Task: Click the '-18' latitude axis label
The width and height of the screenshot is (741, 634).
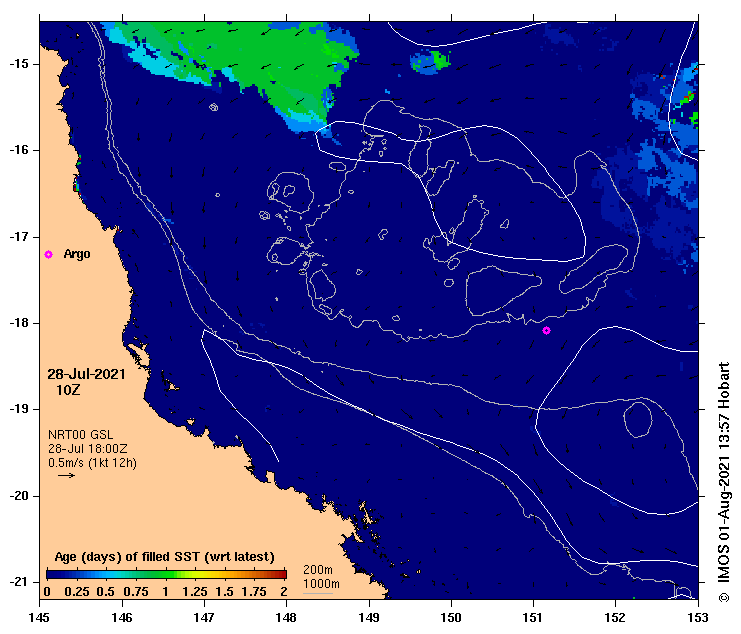Action: (19, 323)
